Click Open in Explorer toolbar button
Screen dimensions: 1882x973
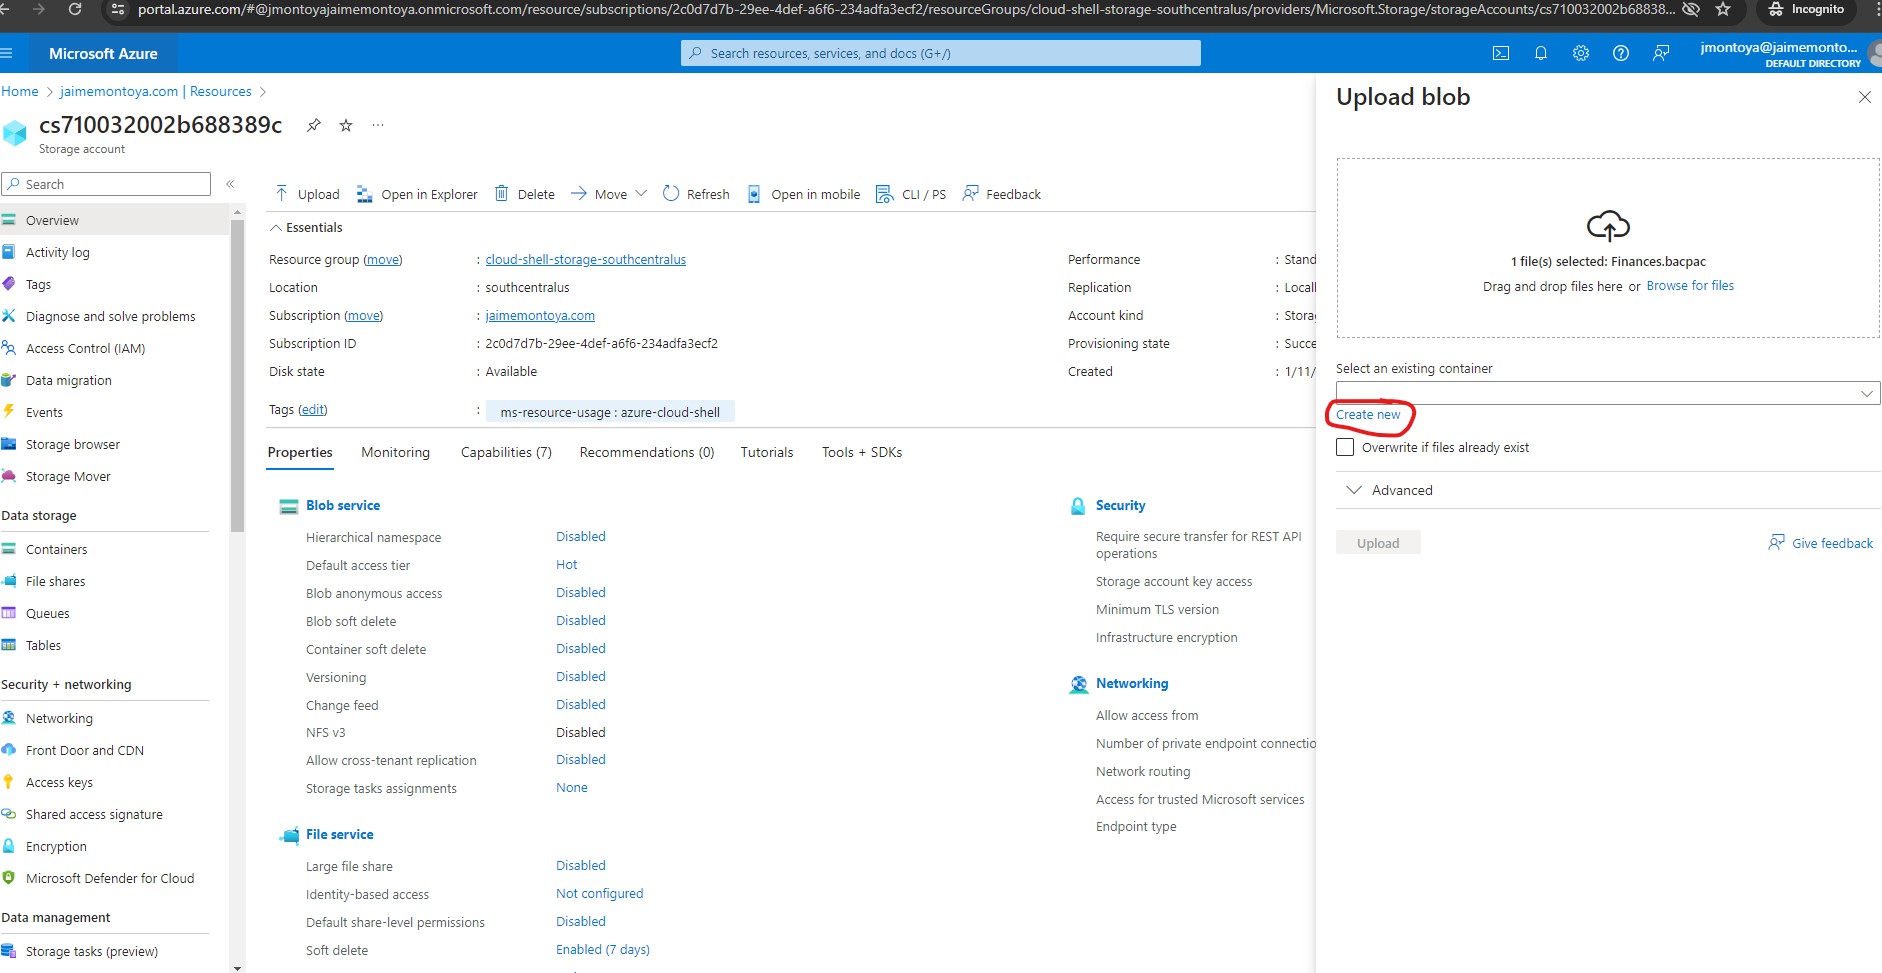(417, 194)
